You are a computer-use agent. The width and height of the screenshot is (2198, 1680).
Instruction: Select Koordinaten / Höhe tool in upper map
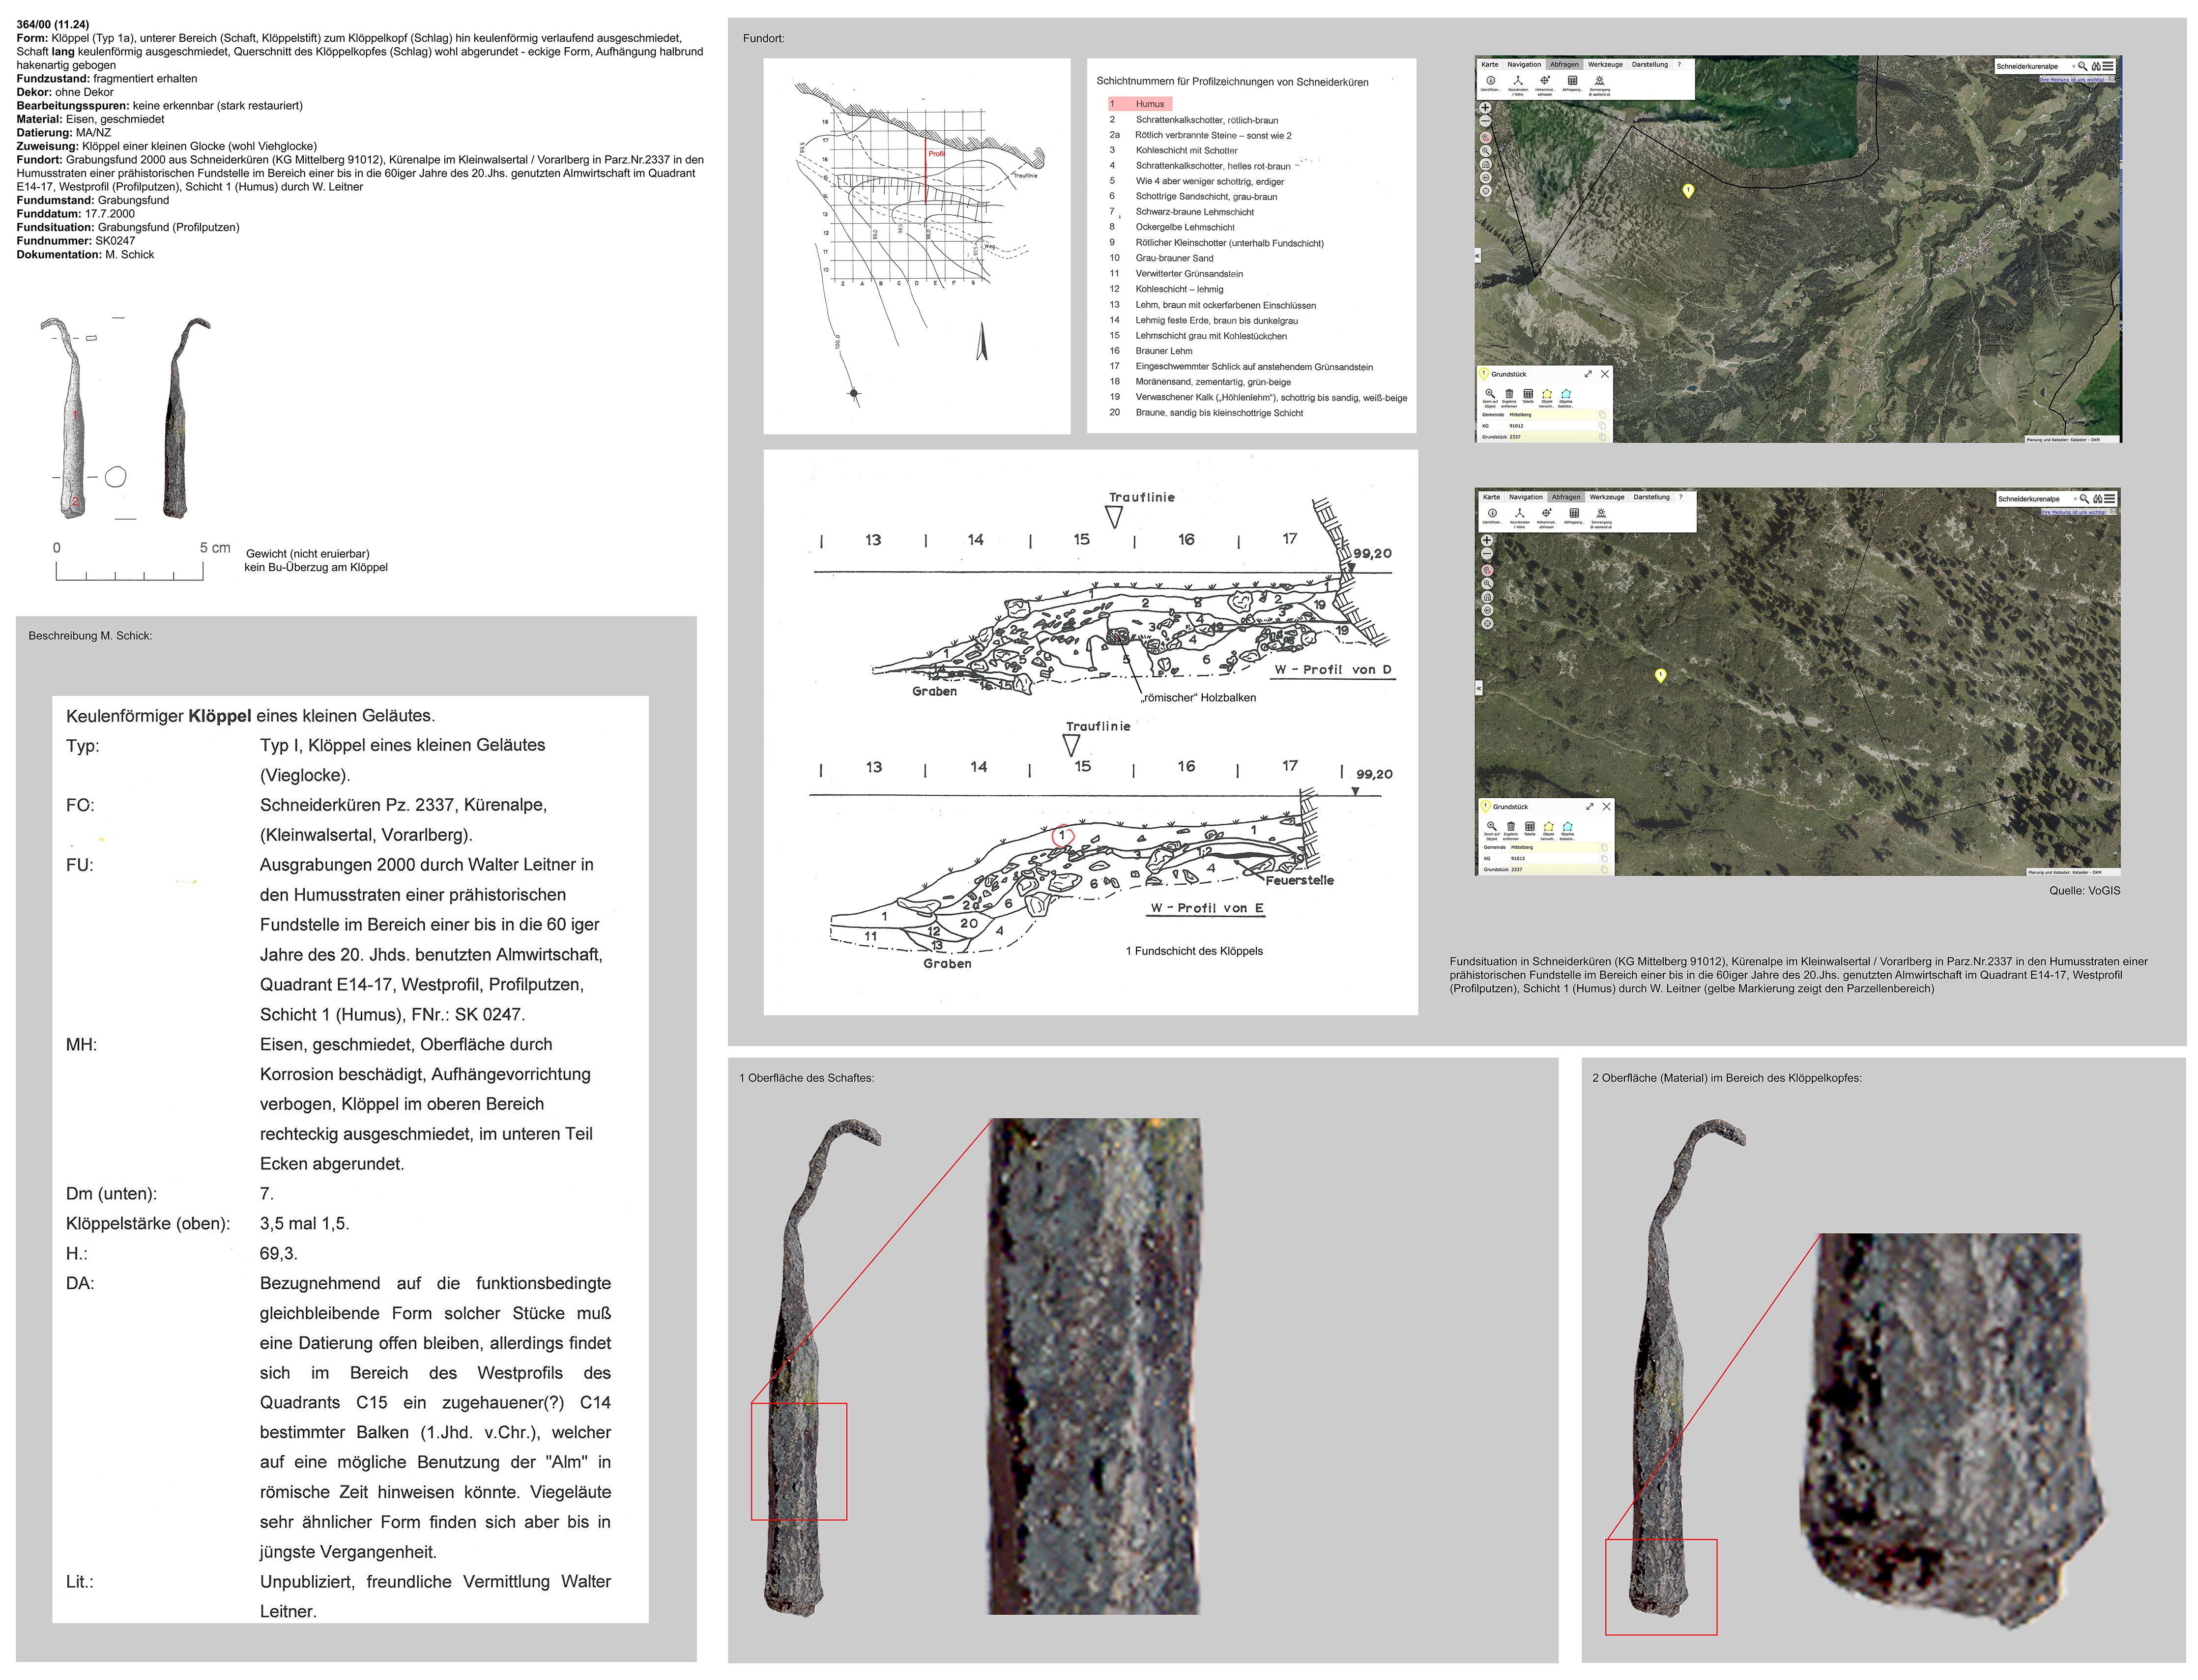pyautogui.click(x=1517, y=81)
